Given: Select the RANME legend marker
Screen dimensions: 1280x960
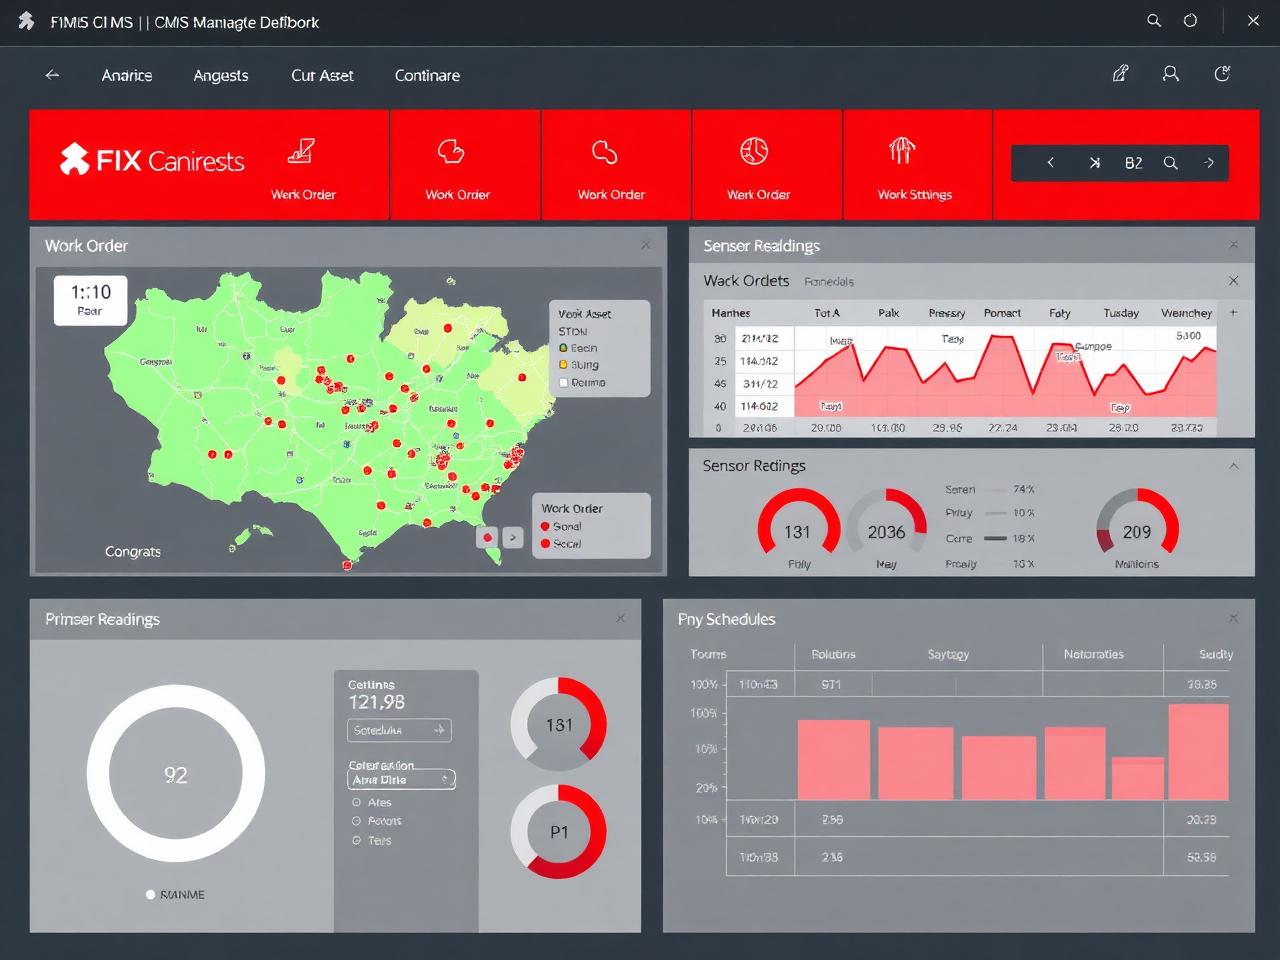Looking at the screenshot, I should (x=151, y=894).
